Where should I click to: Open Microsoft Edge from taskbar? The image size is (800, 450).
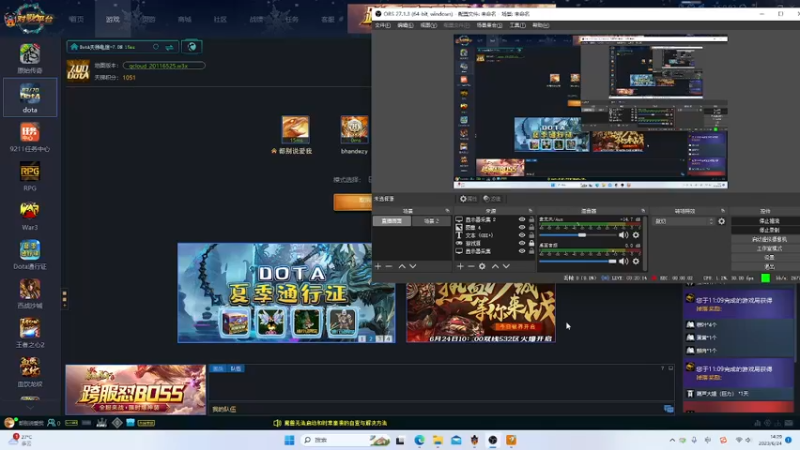tap(419, 440)
